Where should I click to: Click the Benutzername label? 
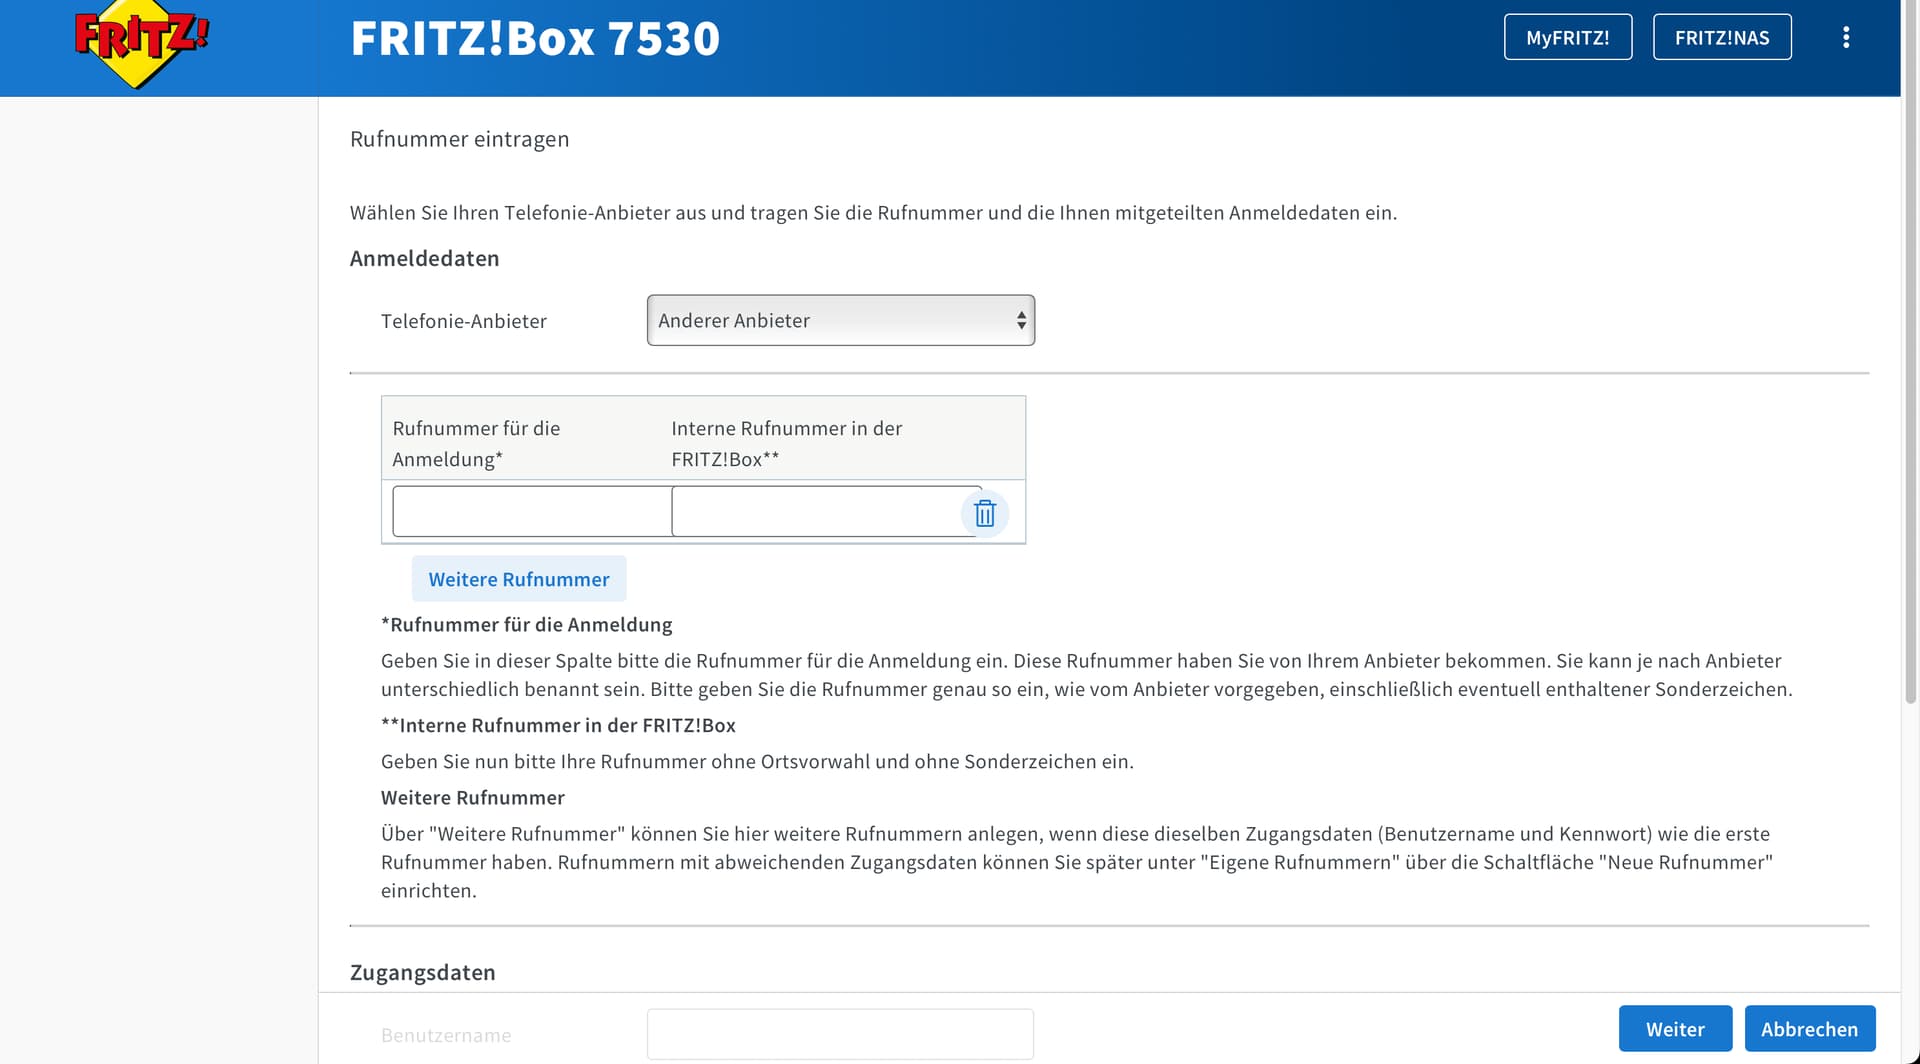446,1035
